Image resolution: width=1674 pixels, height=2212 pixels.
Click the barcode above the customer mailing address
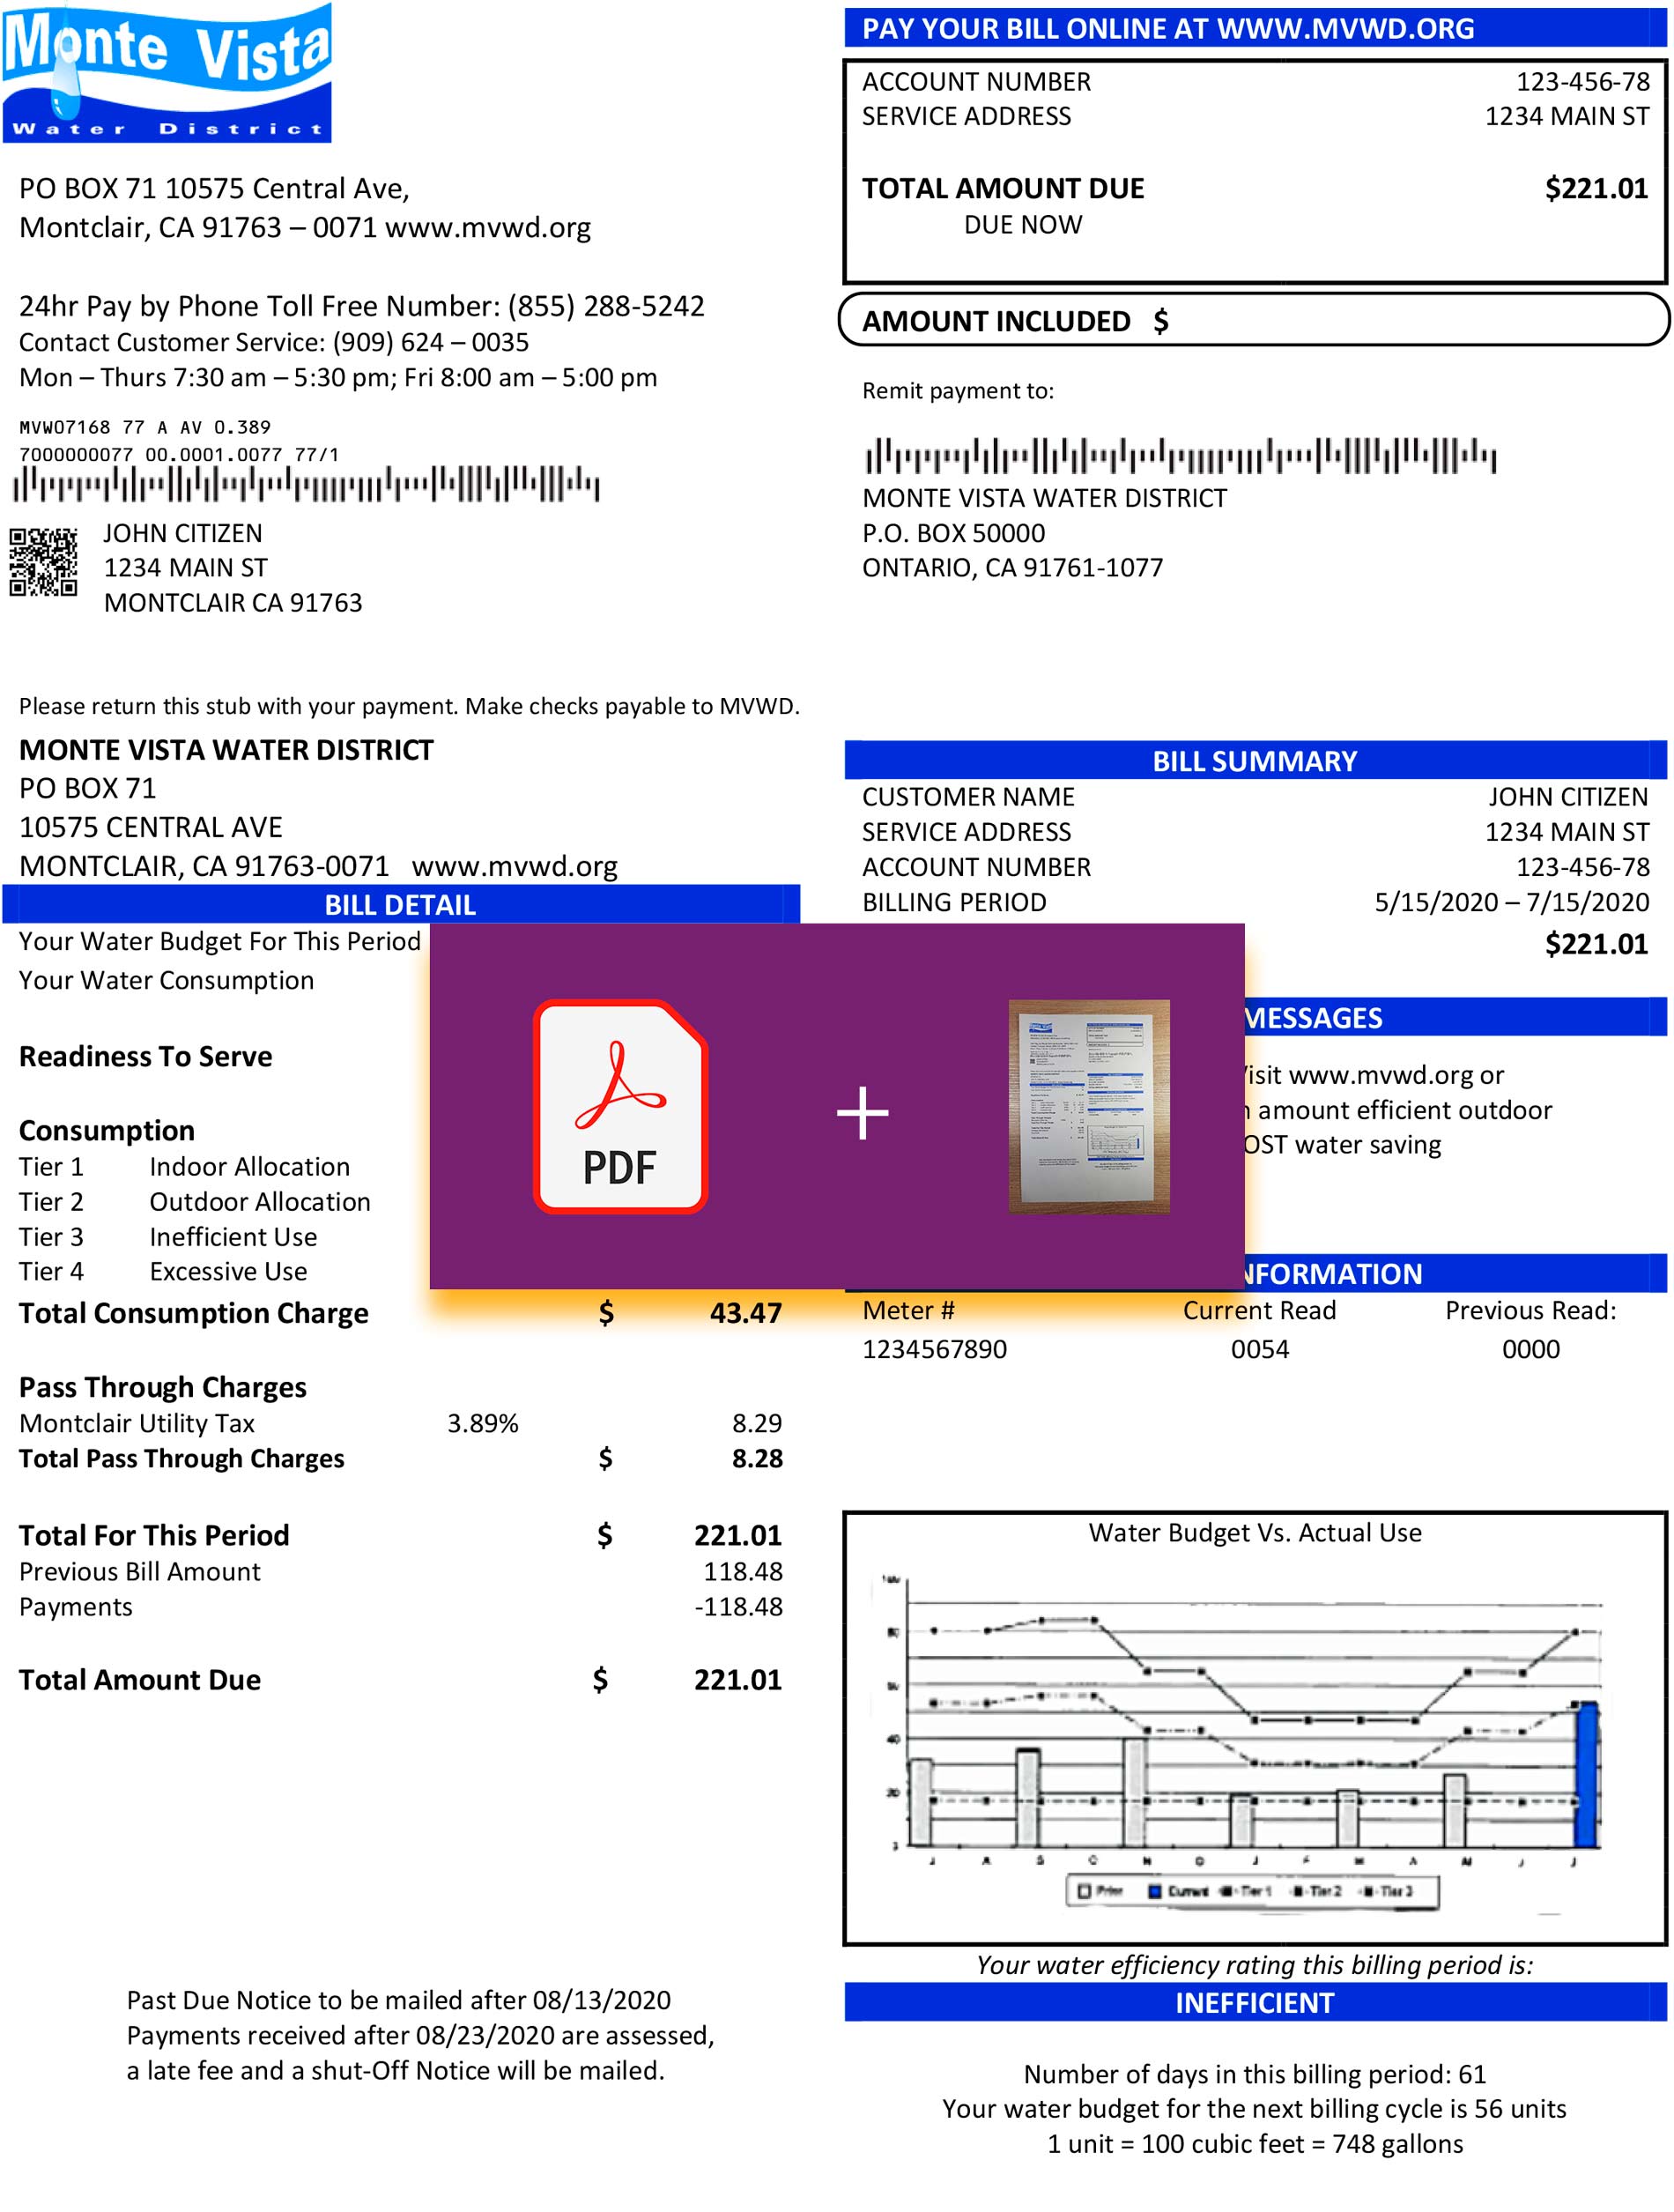pyautogui.click(x=306, y=485)
